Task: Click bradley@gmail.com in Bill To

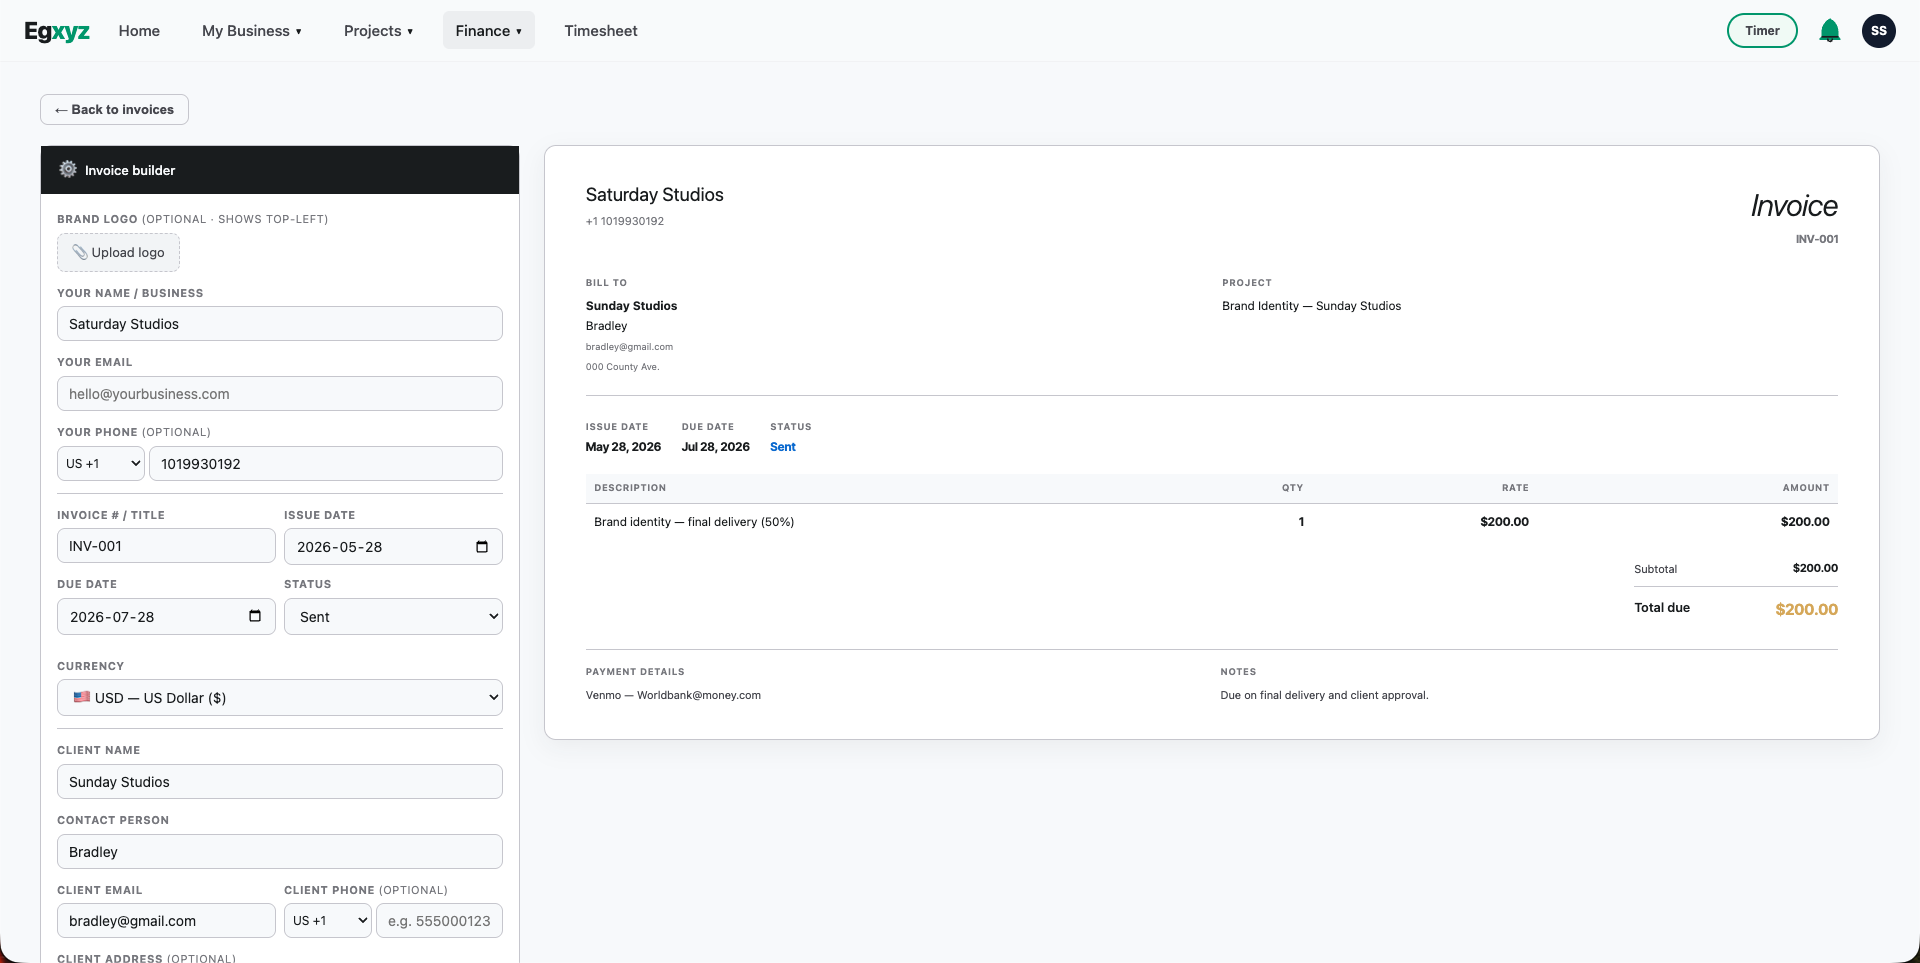Action: (629, 347)
